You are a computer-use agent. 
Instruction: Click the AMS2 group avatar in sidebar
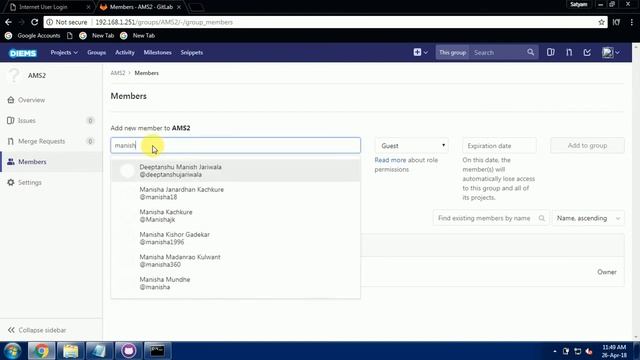(14, 76)
